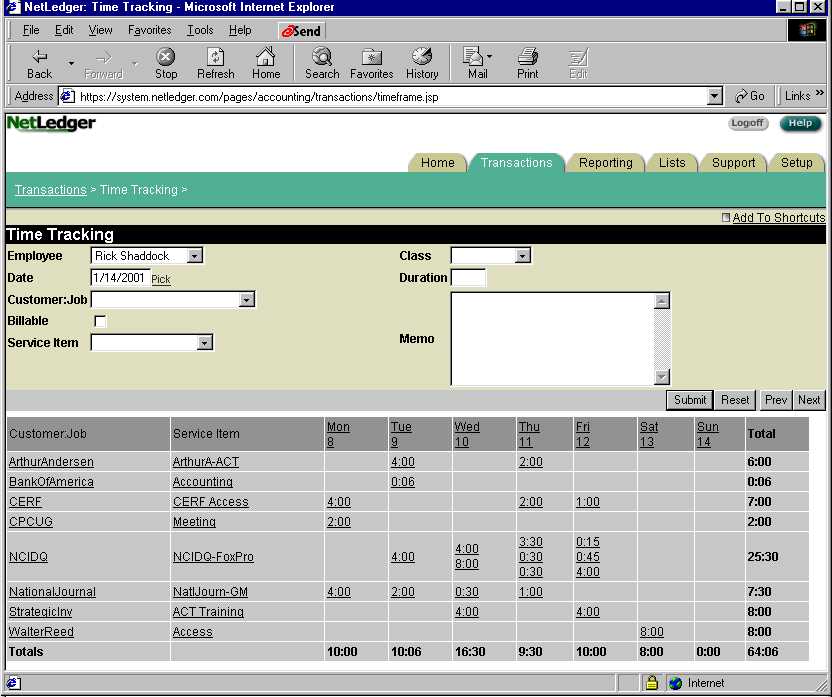Screen dimensions: 832x697
Task: Open the Tools menu
Action: (x=200, y=30)
